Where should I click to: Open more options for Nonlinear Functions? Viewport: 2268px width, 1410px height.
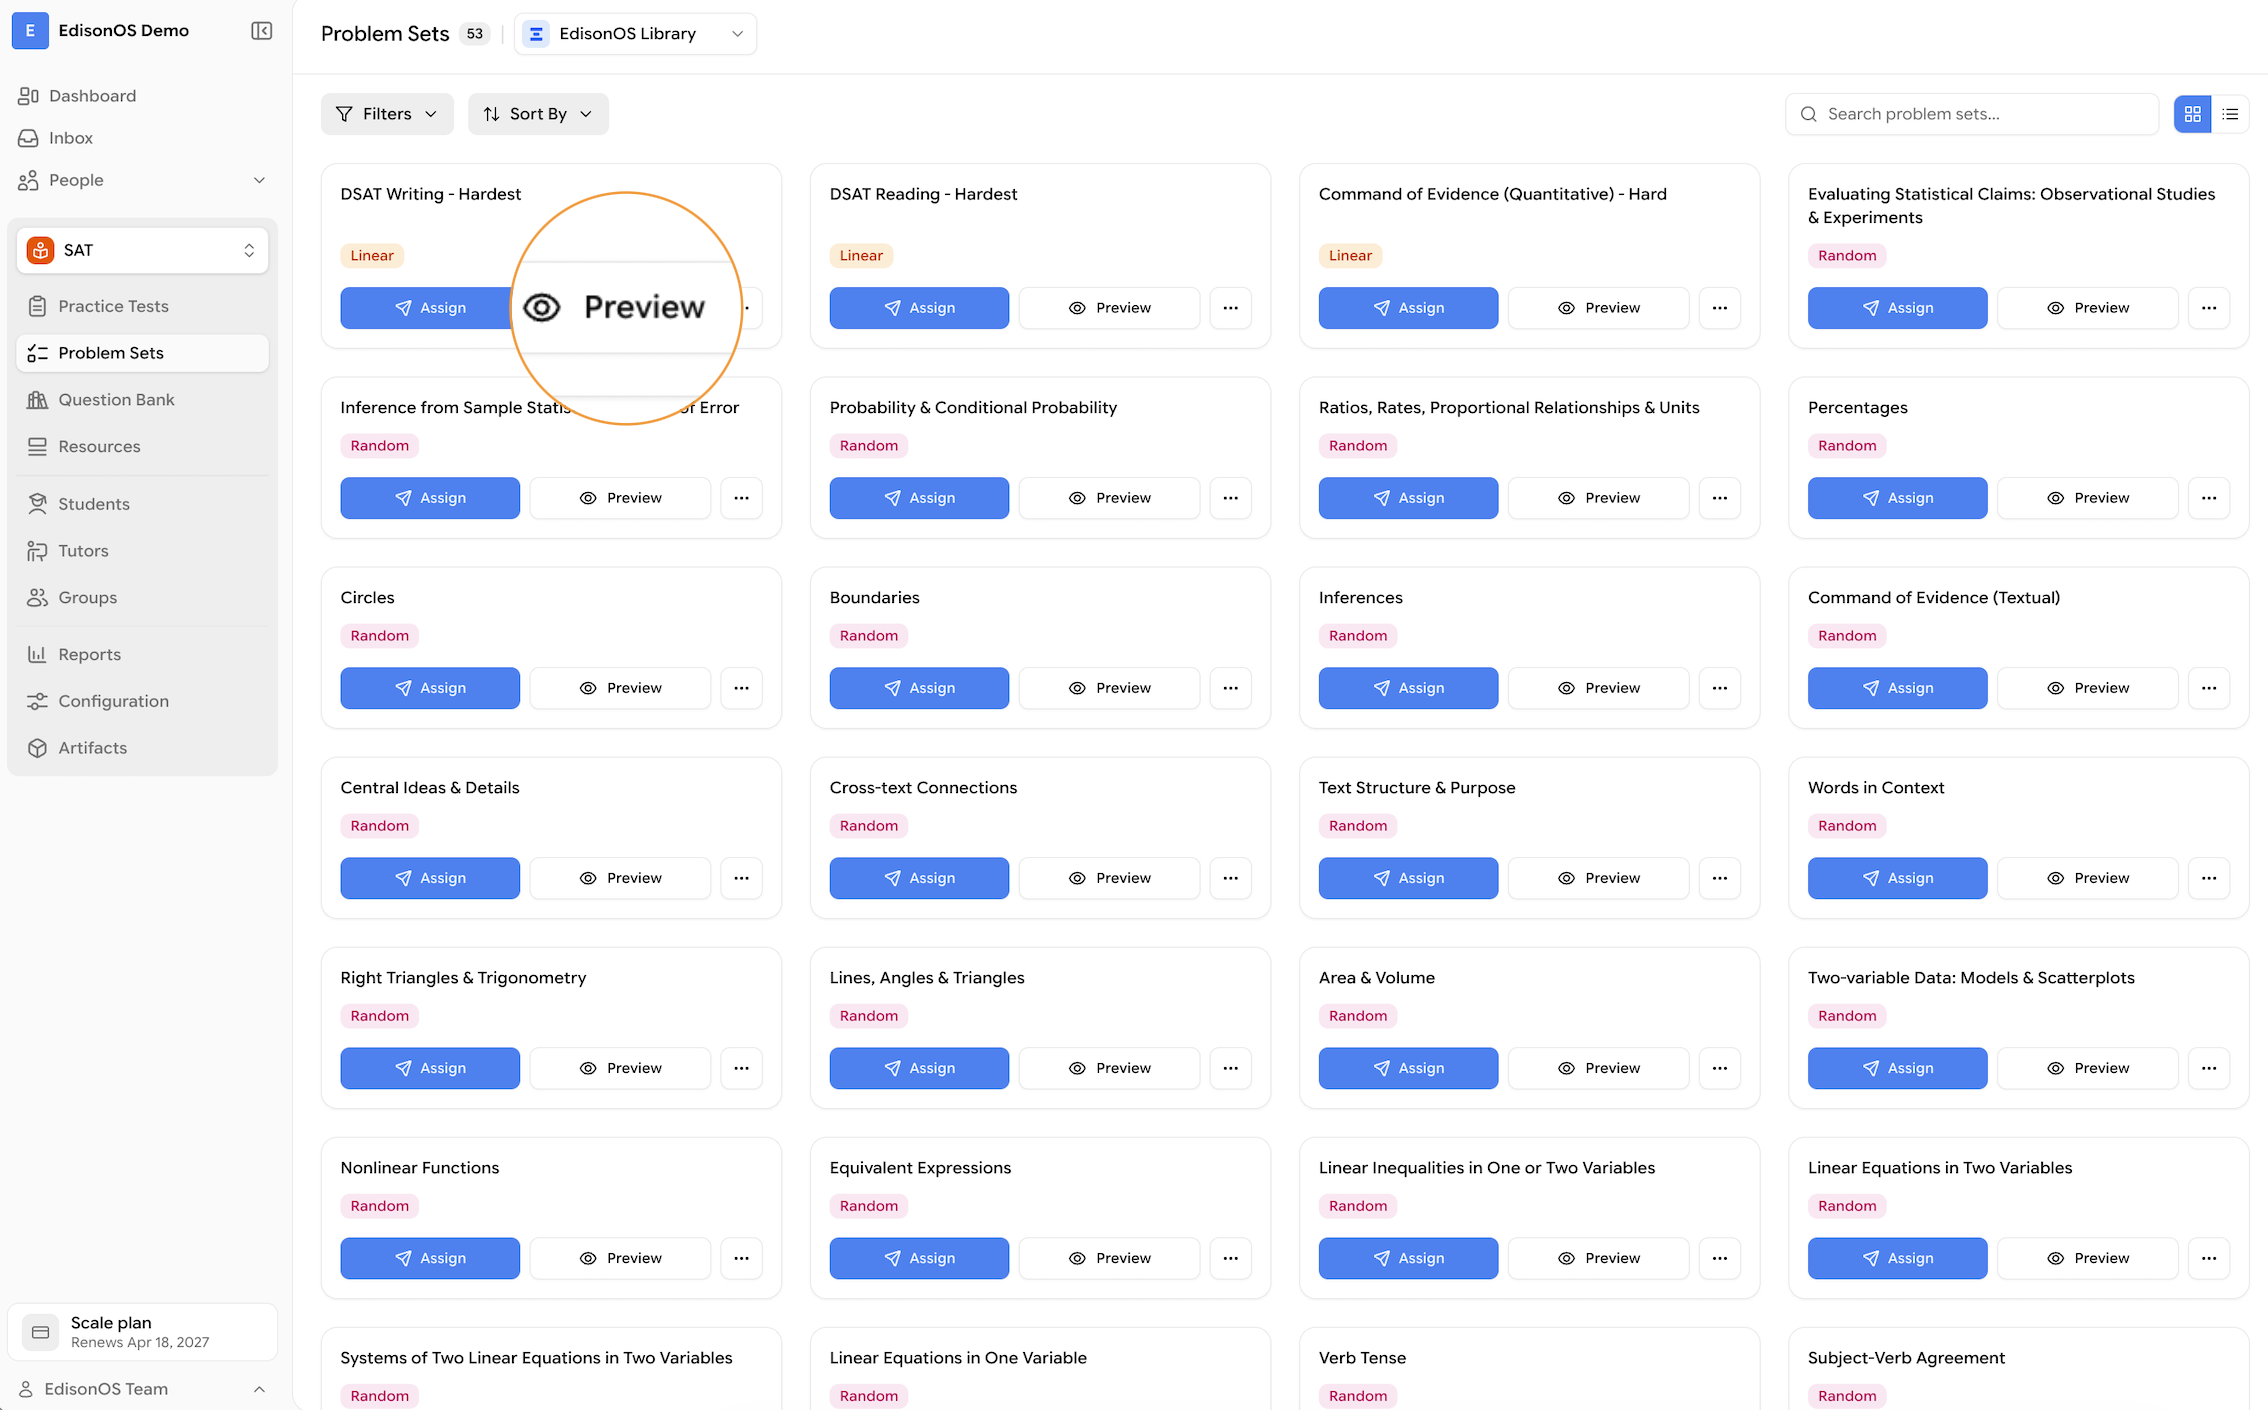coord(741,1258)
